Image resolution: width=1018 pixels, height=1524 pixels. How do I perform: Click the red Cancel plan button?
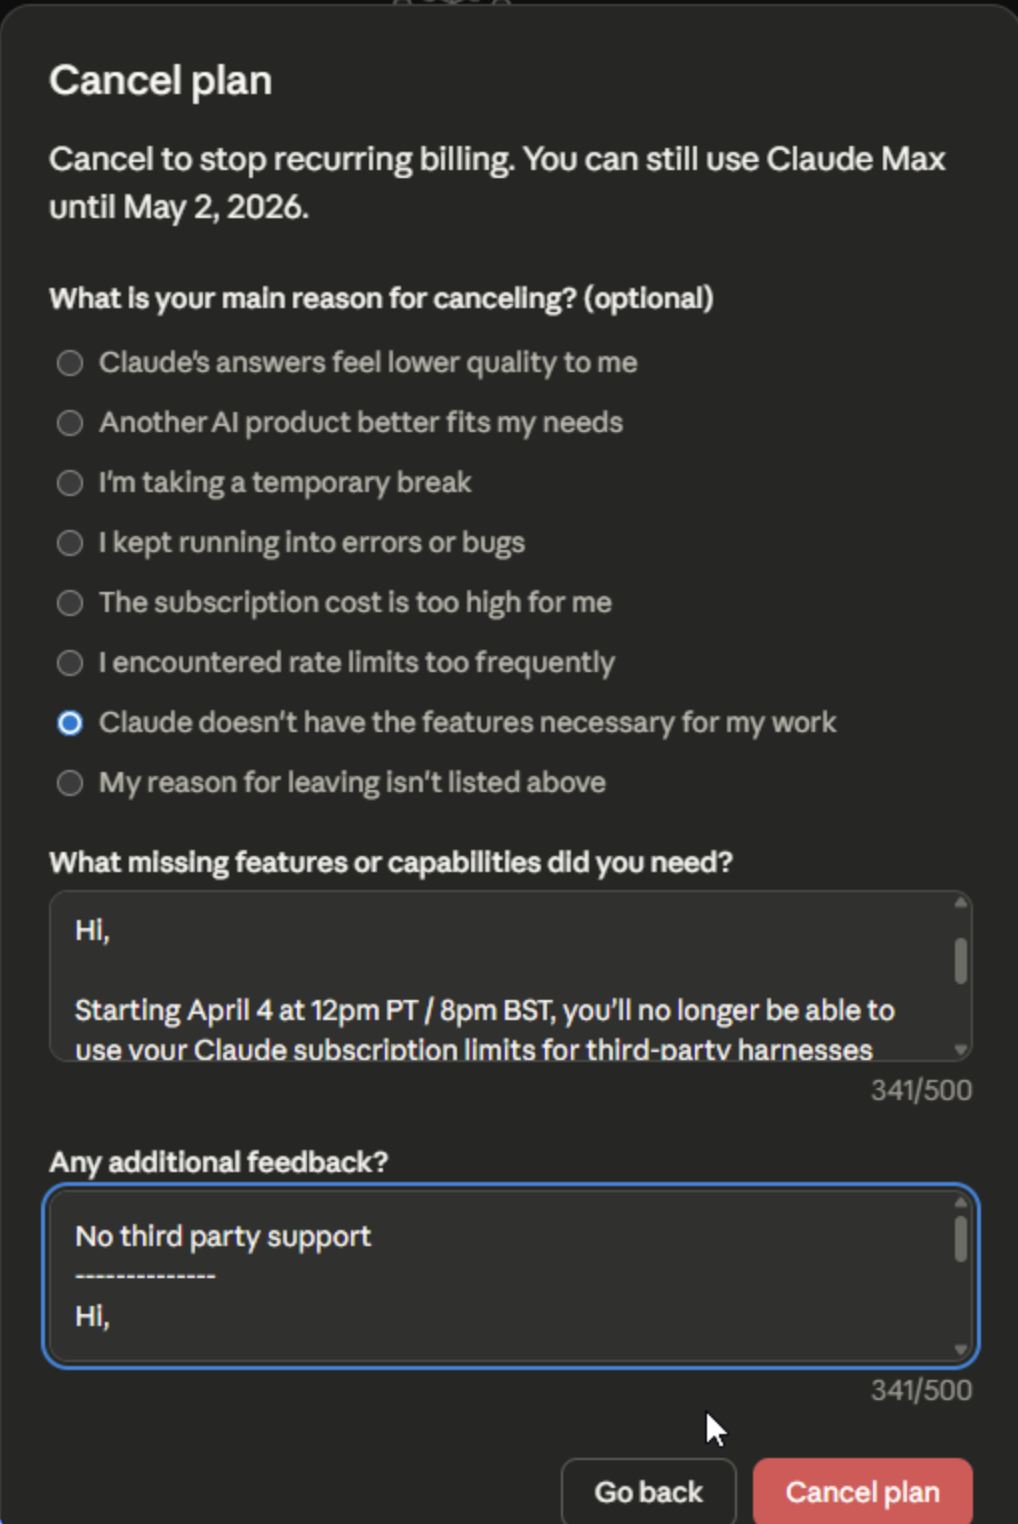point(862,1491)
